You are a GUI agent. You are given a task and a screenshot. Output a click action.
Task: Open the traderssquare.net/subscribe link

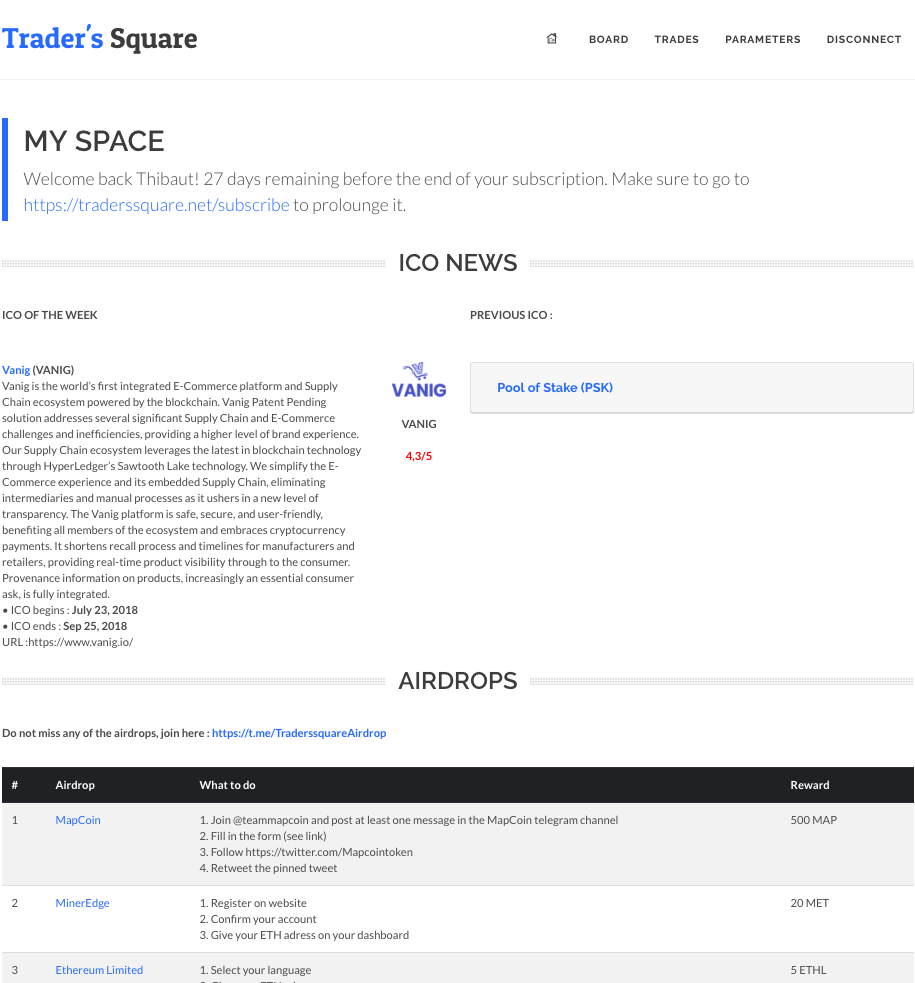coord(156,205)
